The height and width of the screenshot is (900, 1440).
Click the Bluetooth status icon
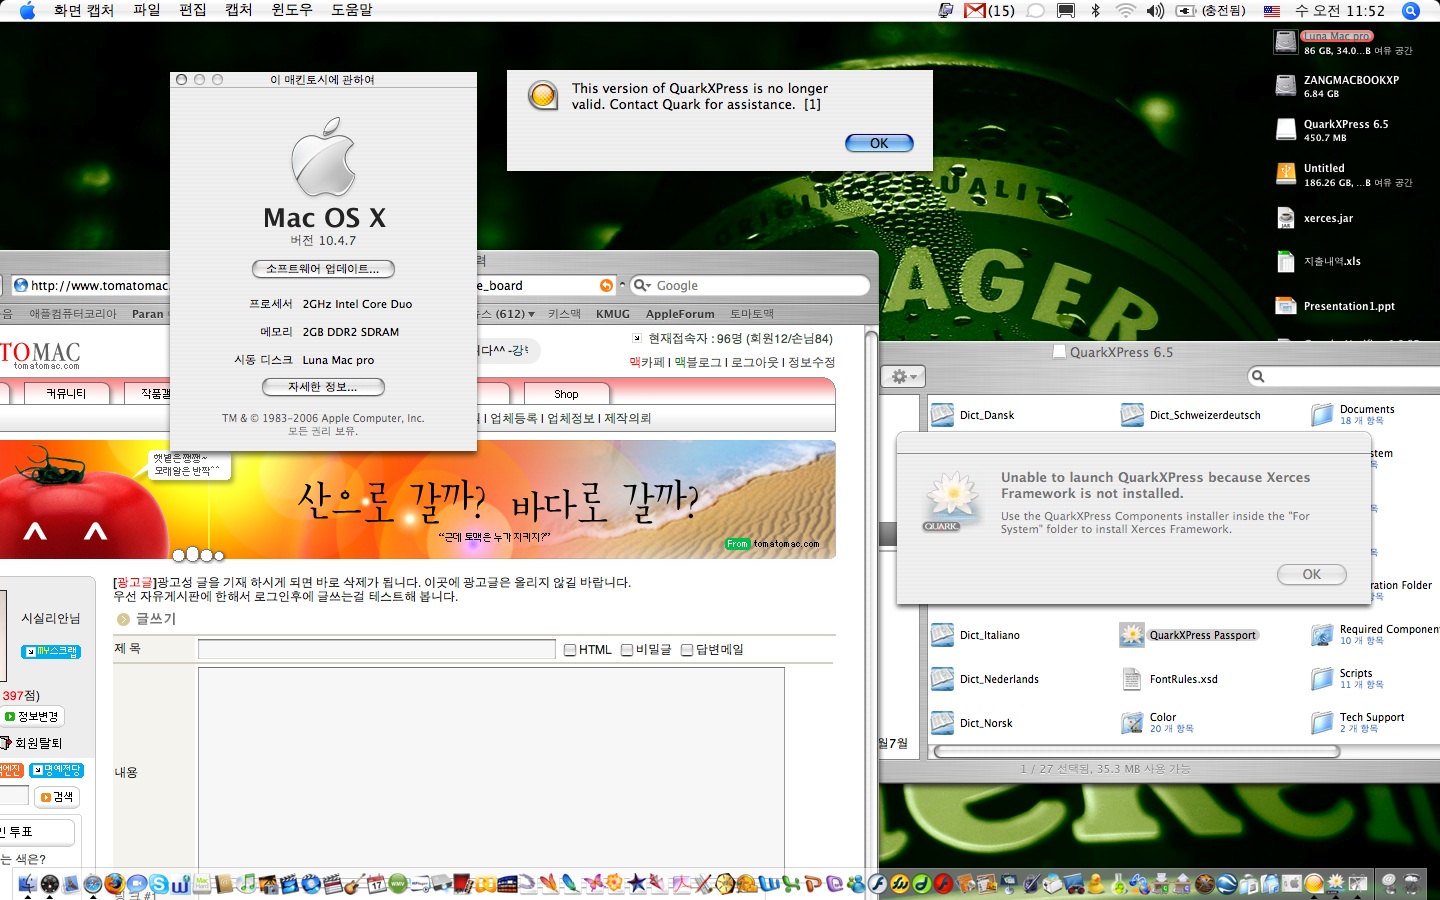pyautogui.click(x=1095, y=11)
